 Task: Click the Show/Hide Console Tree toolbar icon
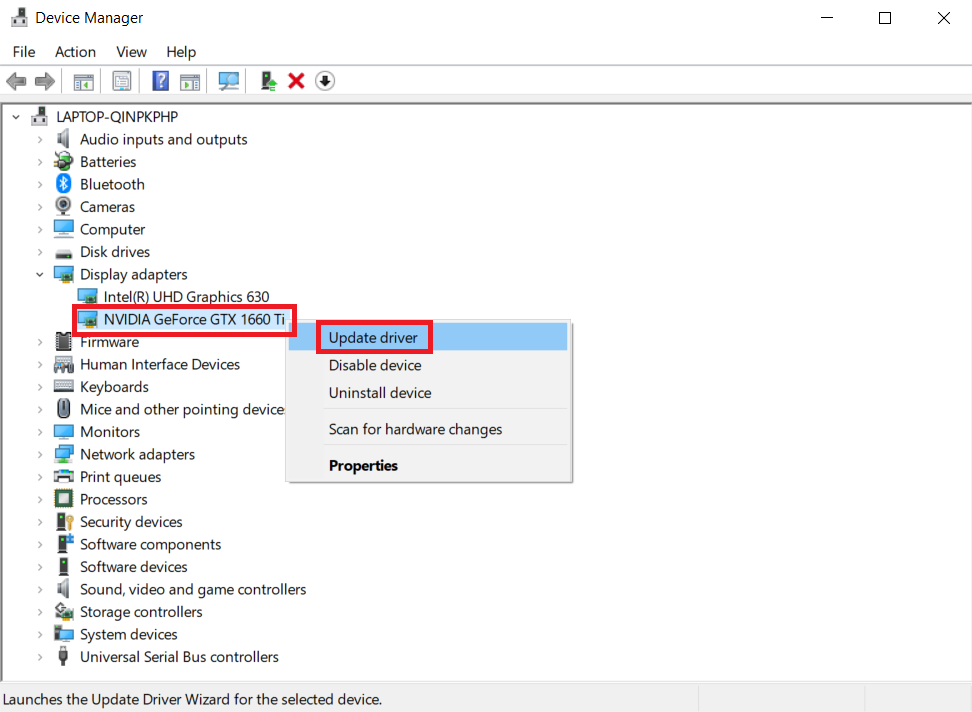[83, 81]
